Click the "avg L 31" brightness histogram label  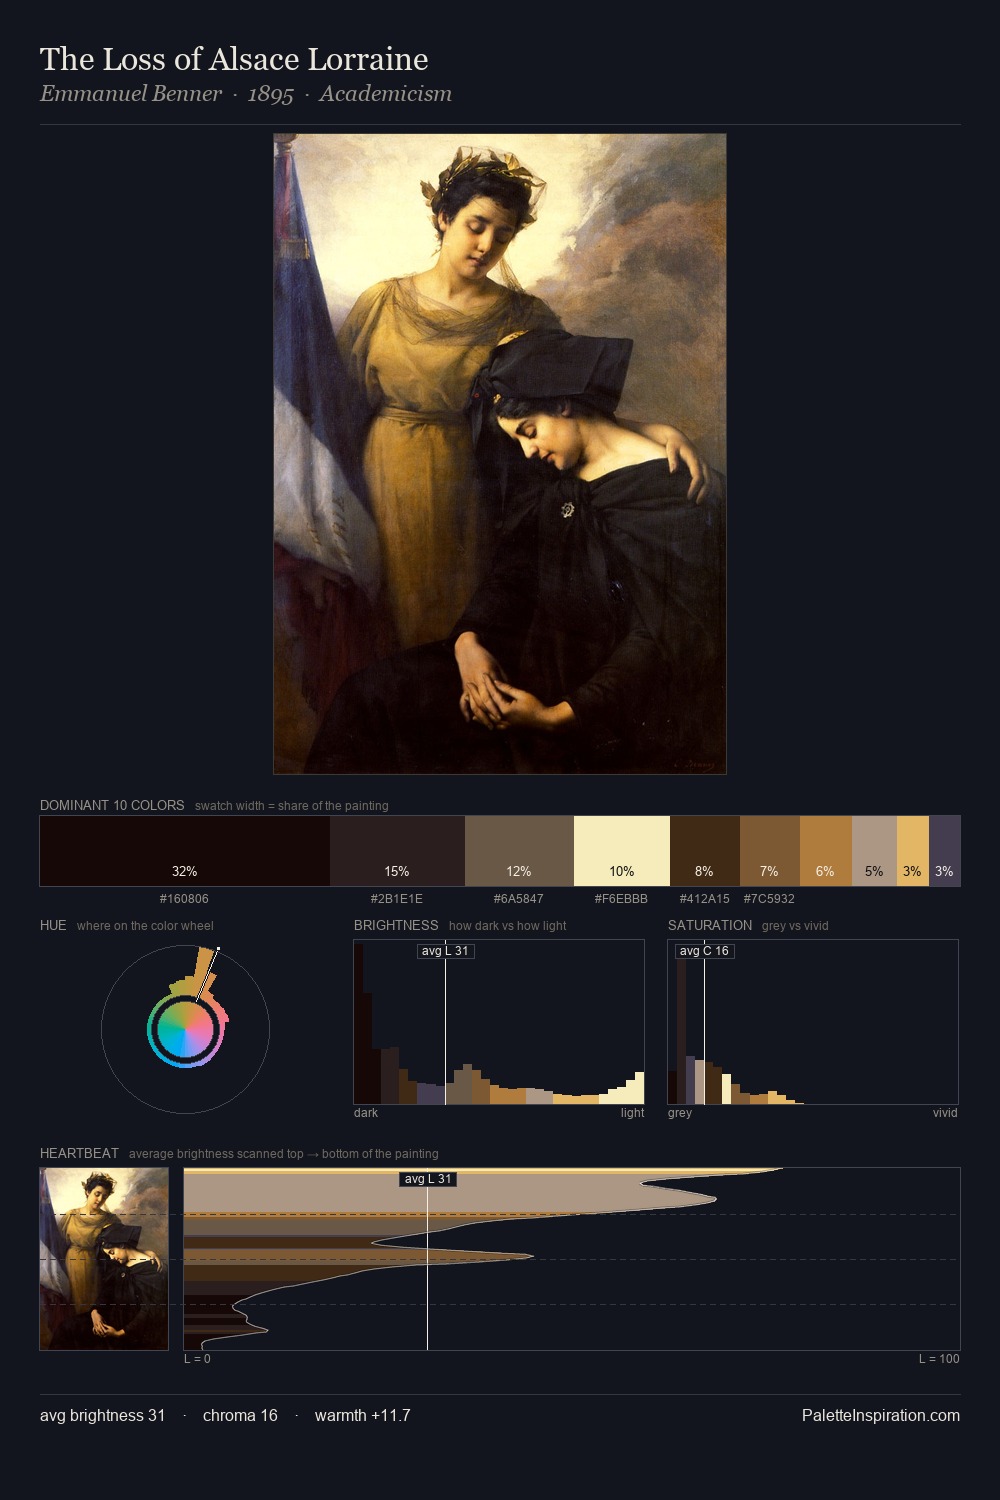coord(445,951)
